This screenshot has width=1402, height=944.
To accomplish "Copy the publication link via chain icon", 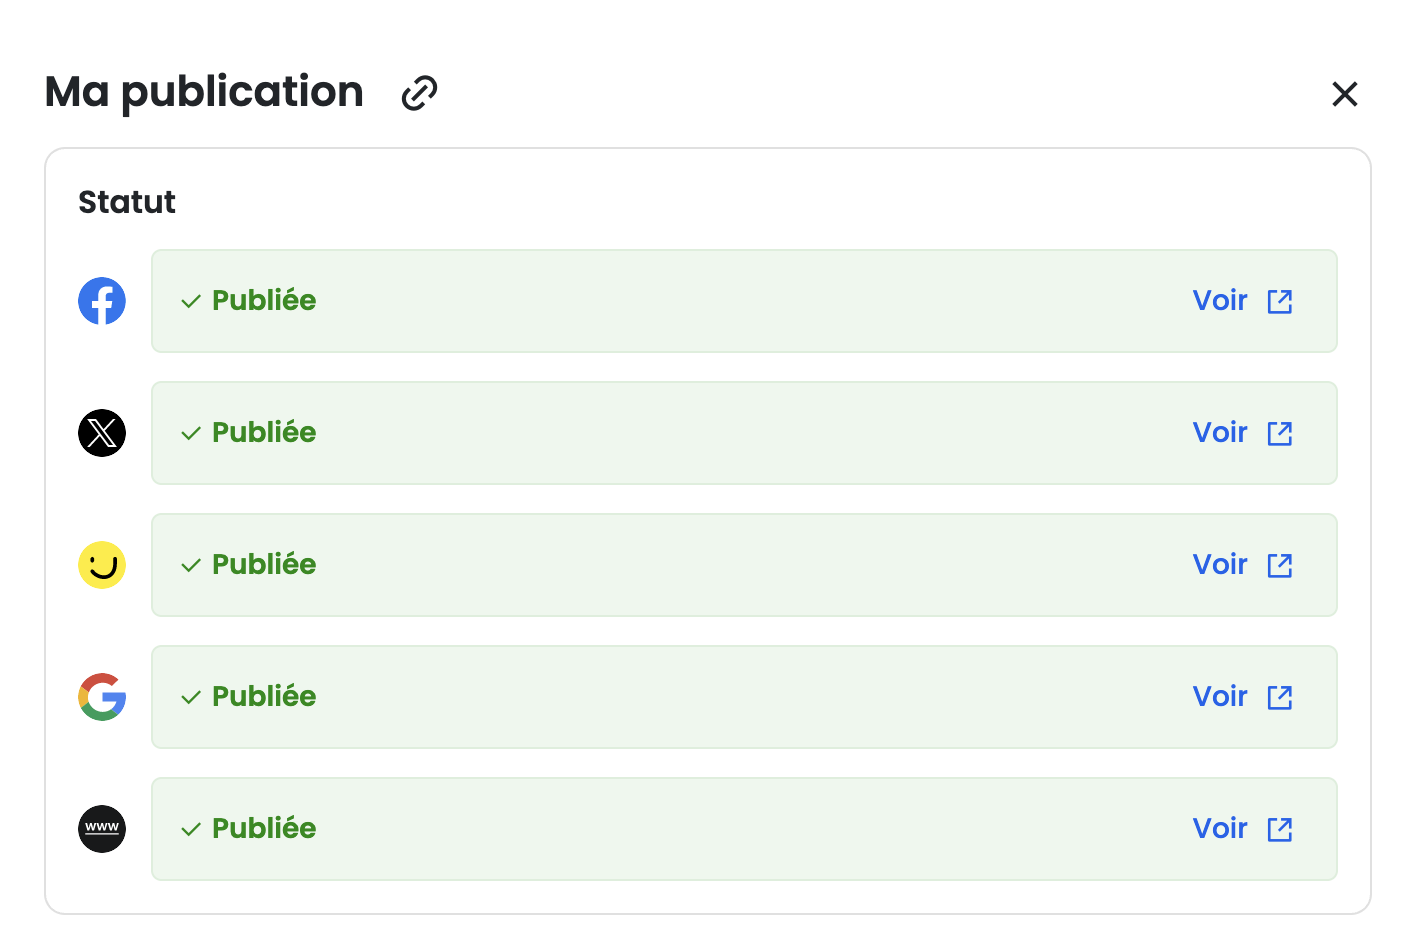I will 419,93.
